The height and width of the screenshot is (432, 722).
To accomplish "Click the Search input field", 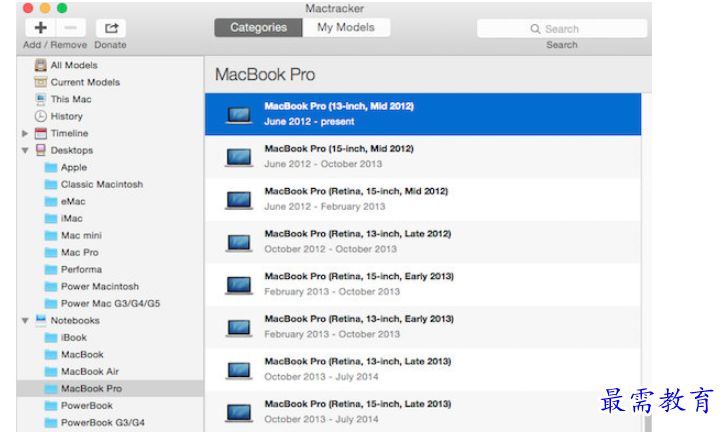I will pos(562,29).
